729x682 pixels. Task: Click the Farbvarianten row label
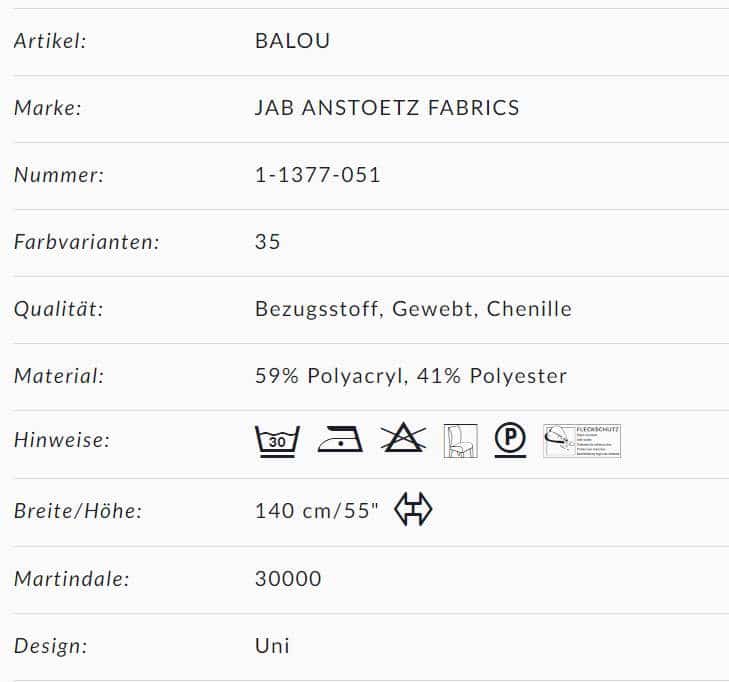click(87, 242)
